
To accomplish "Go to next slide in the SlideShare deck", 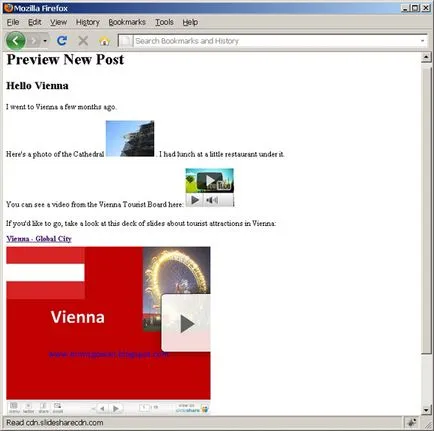I will pos(116,408).
